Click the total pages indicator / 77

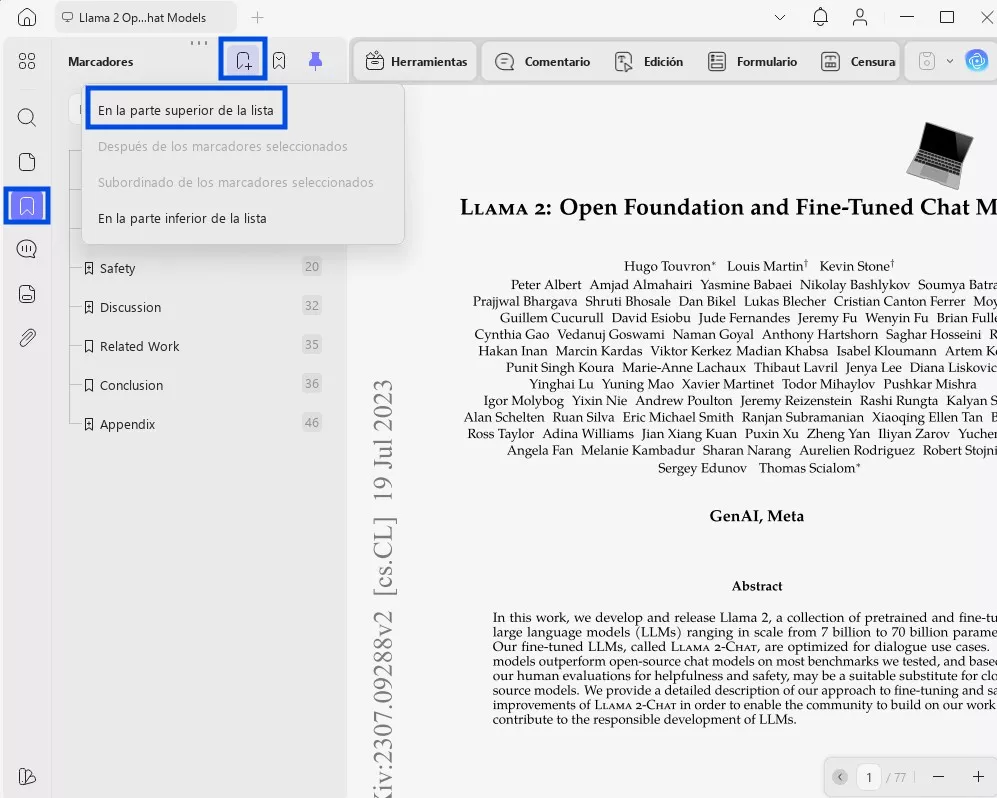(896, 777)
